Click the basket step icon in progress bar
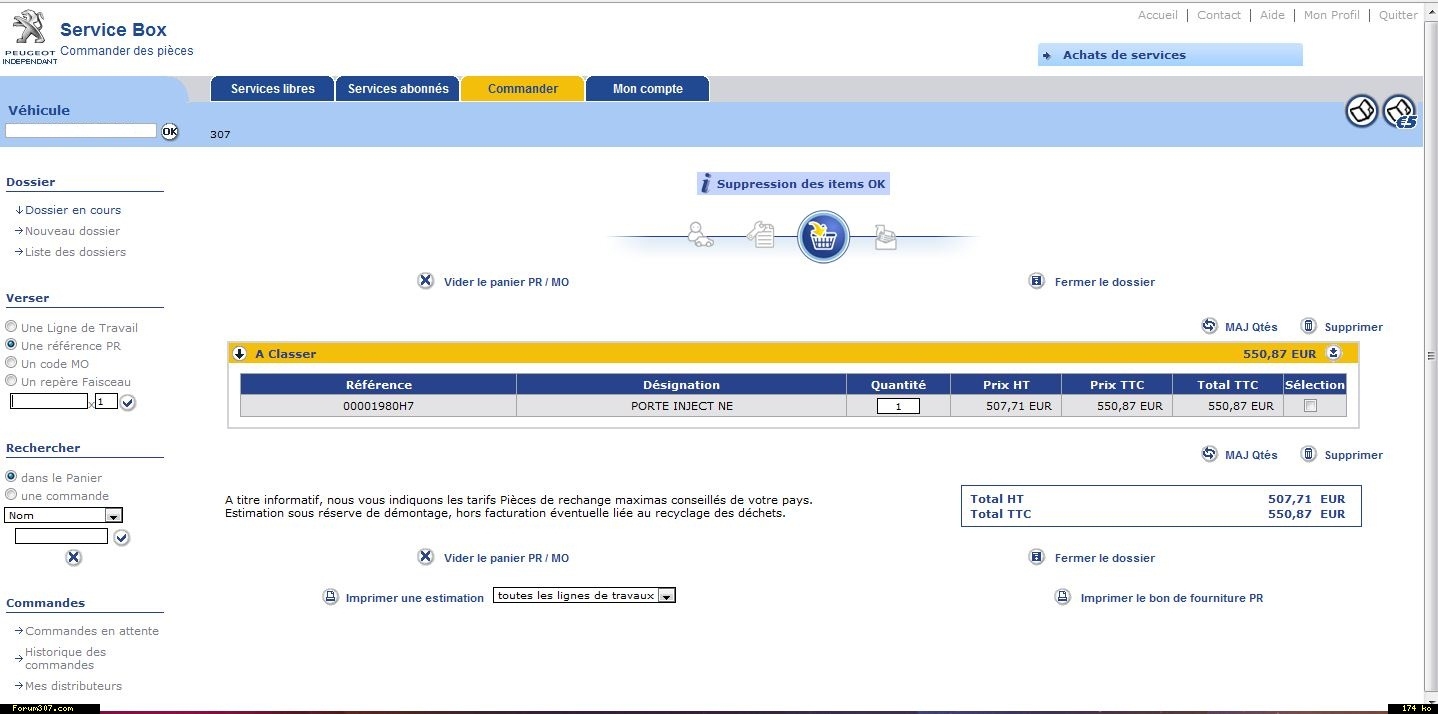This screenshot has height=714, width=1438. pos(822,237)
